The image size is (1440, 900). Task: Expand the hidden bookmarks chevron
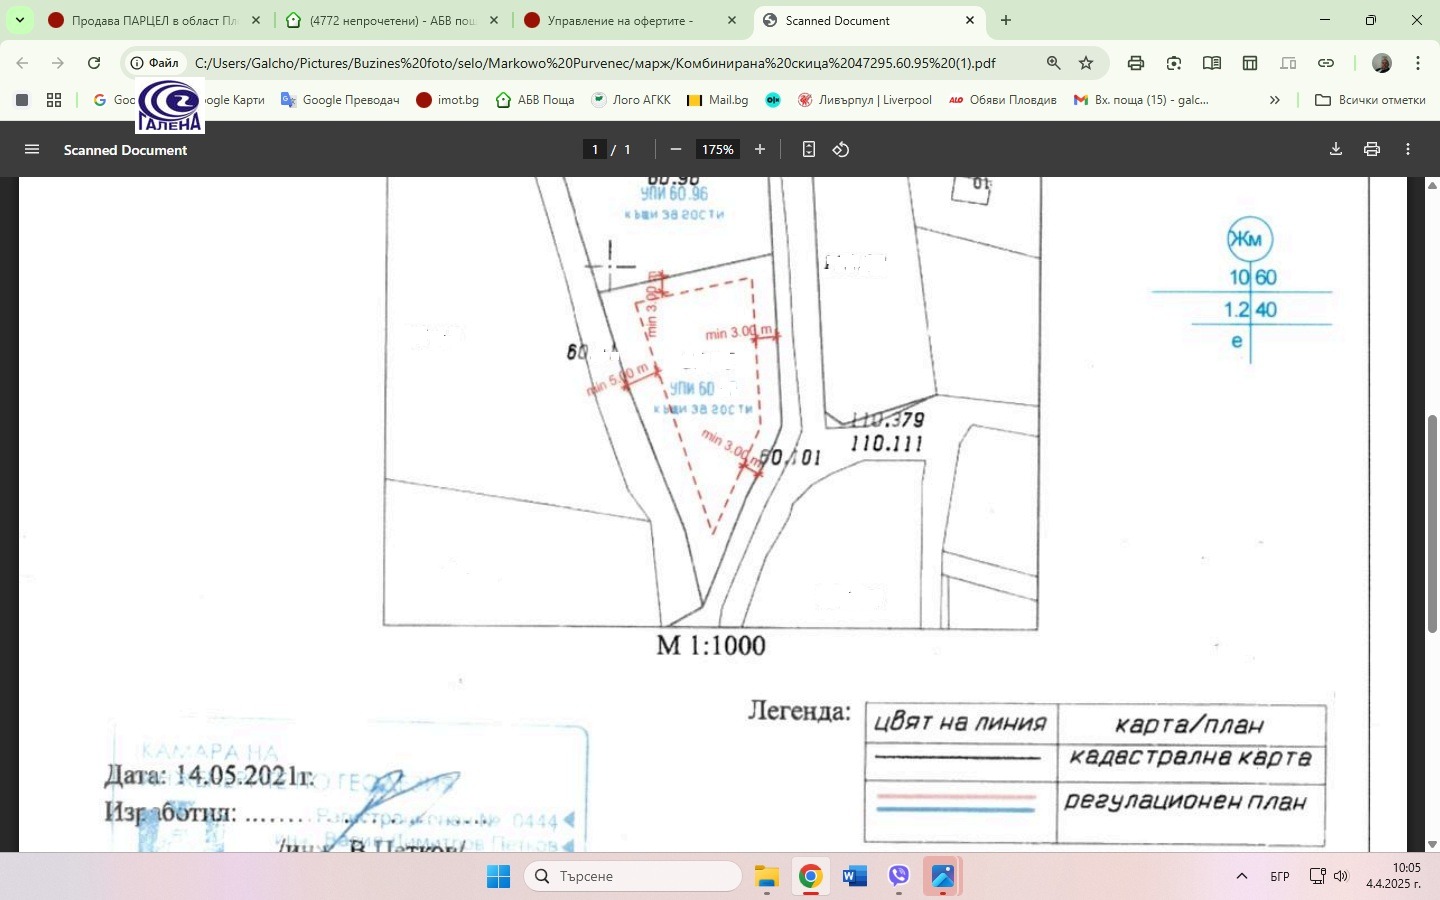point(1274,100)
